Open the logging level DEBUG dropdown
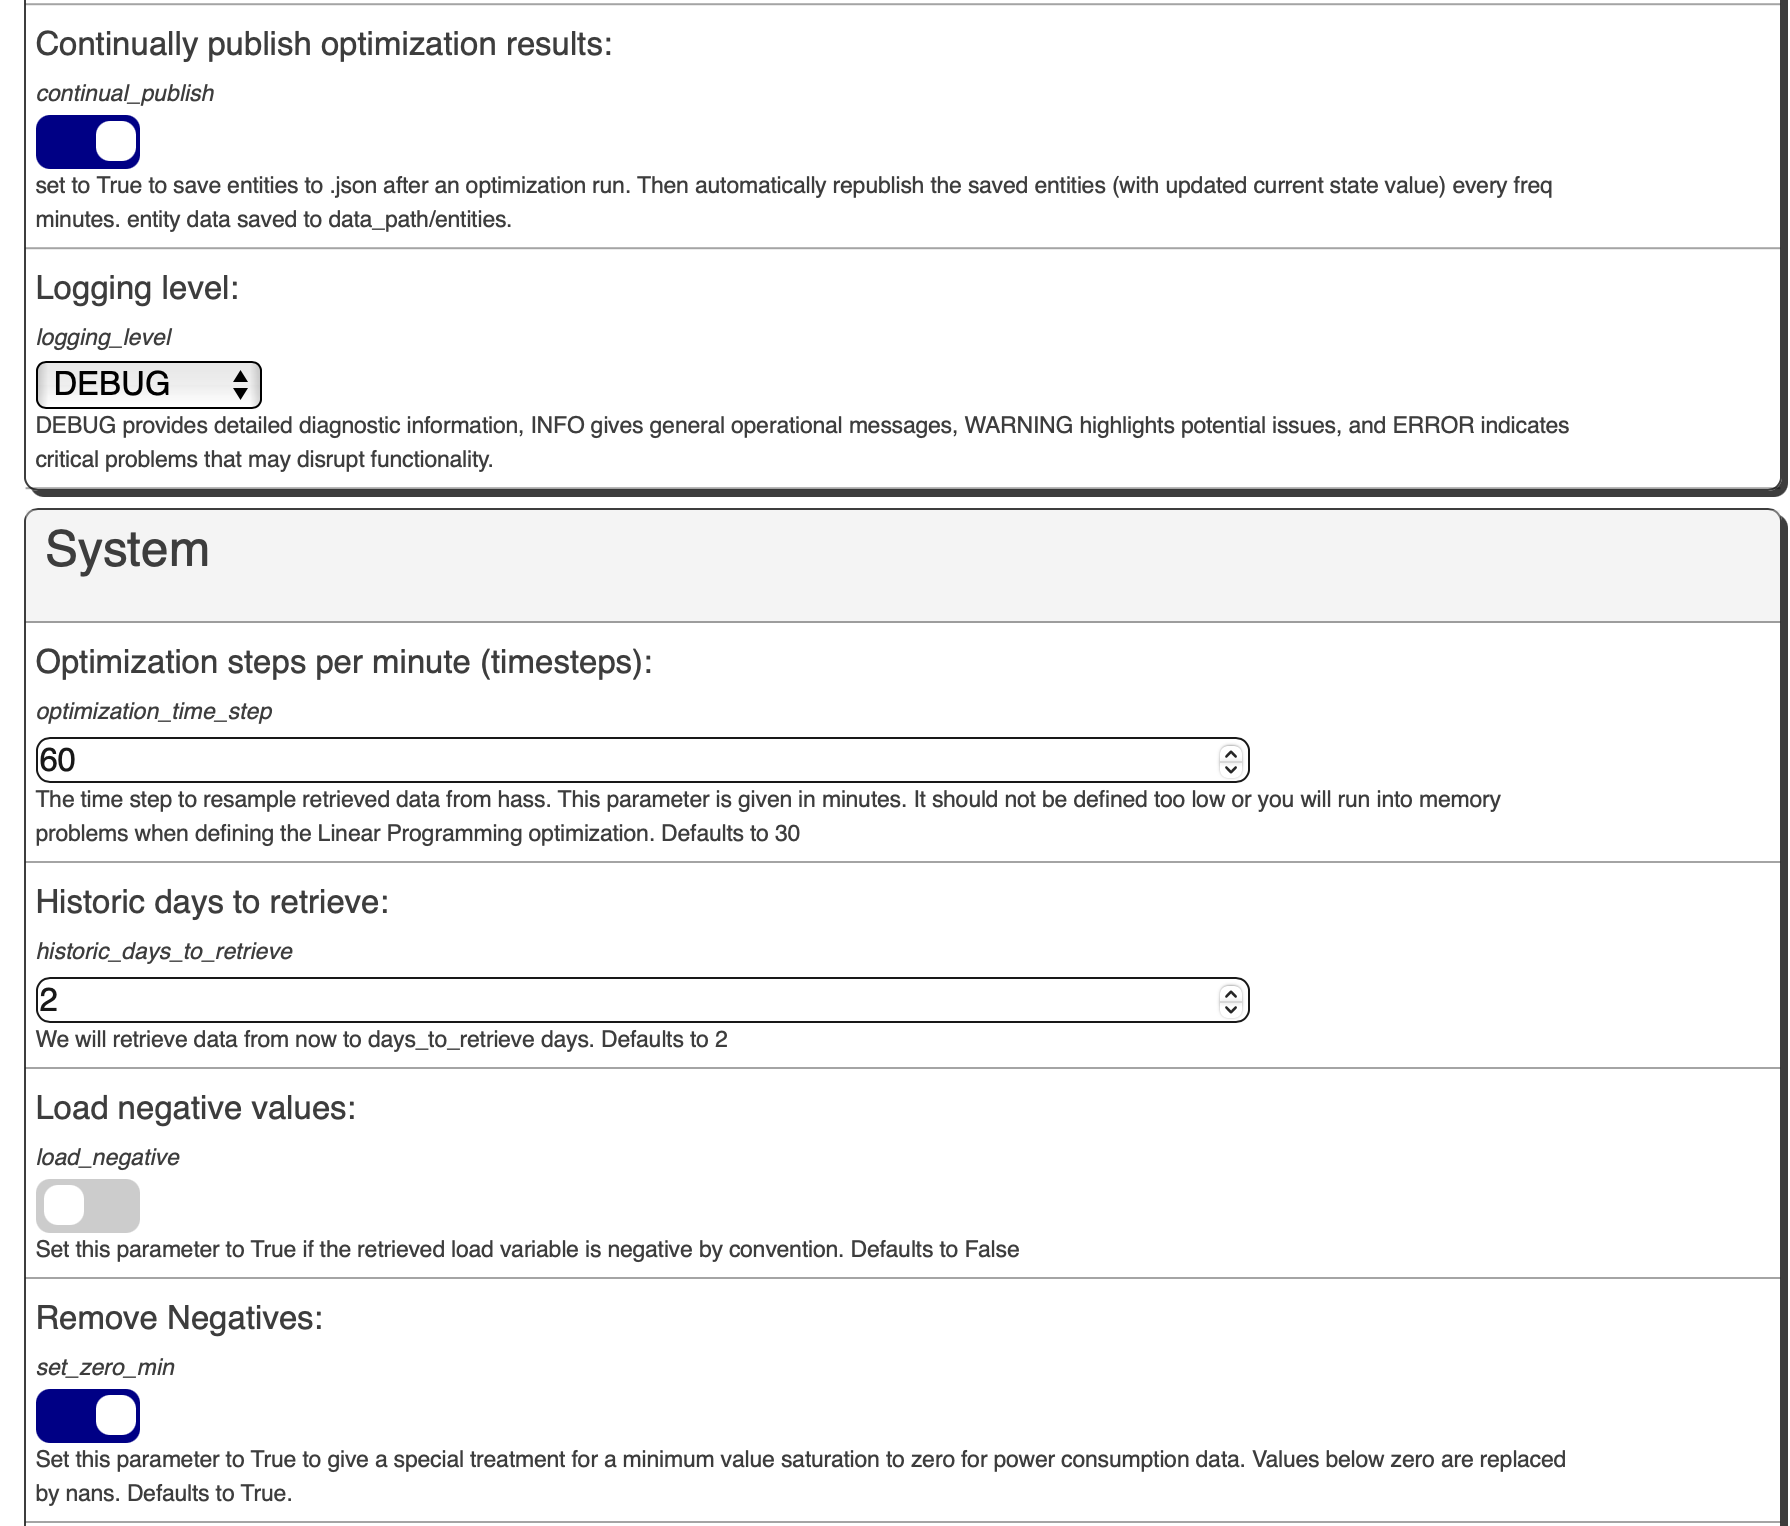This screenshot has height=1526, width=1790. pos(149,385)
